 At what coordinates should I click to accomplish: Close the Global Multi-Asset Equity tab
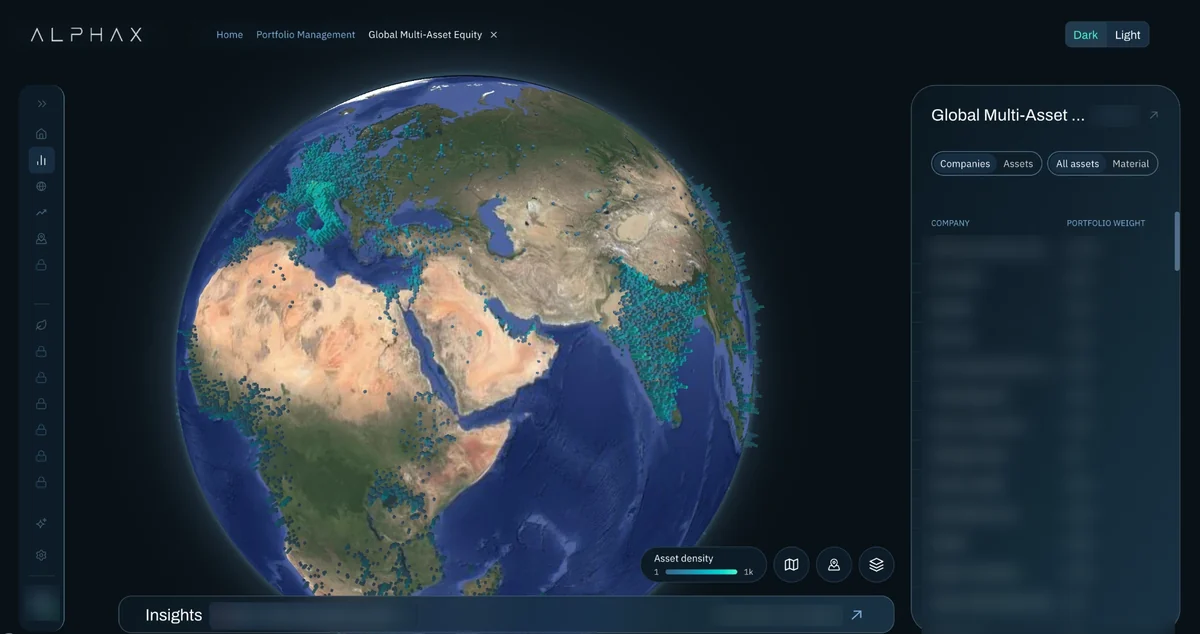point(493,35)
